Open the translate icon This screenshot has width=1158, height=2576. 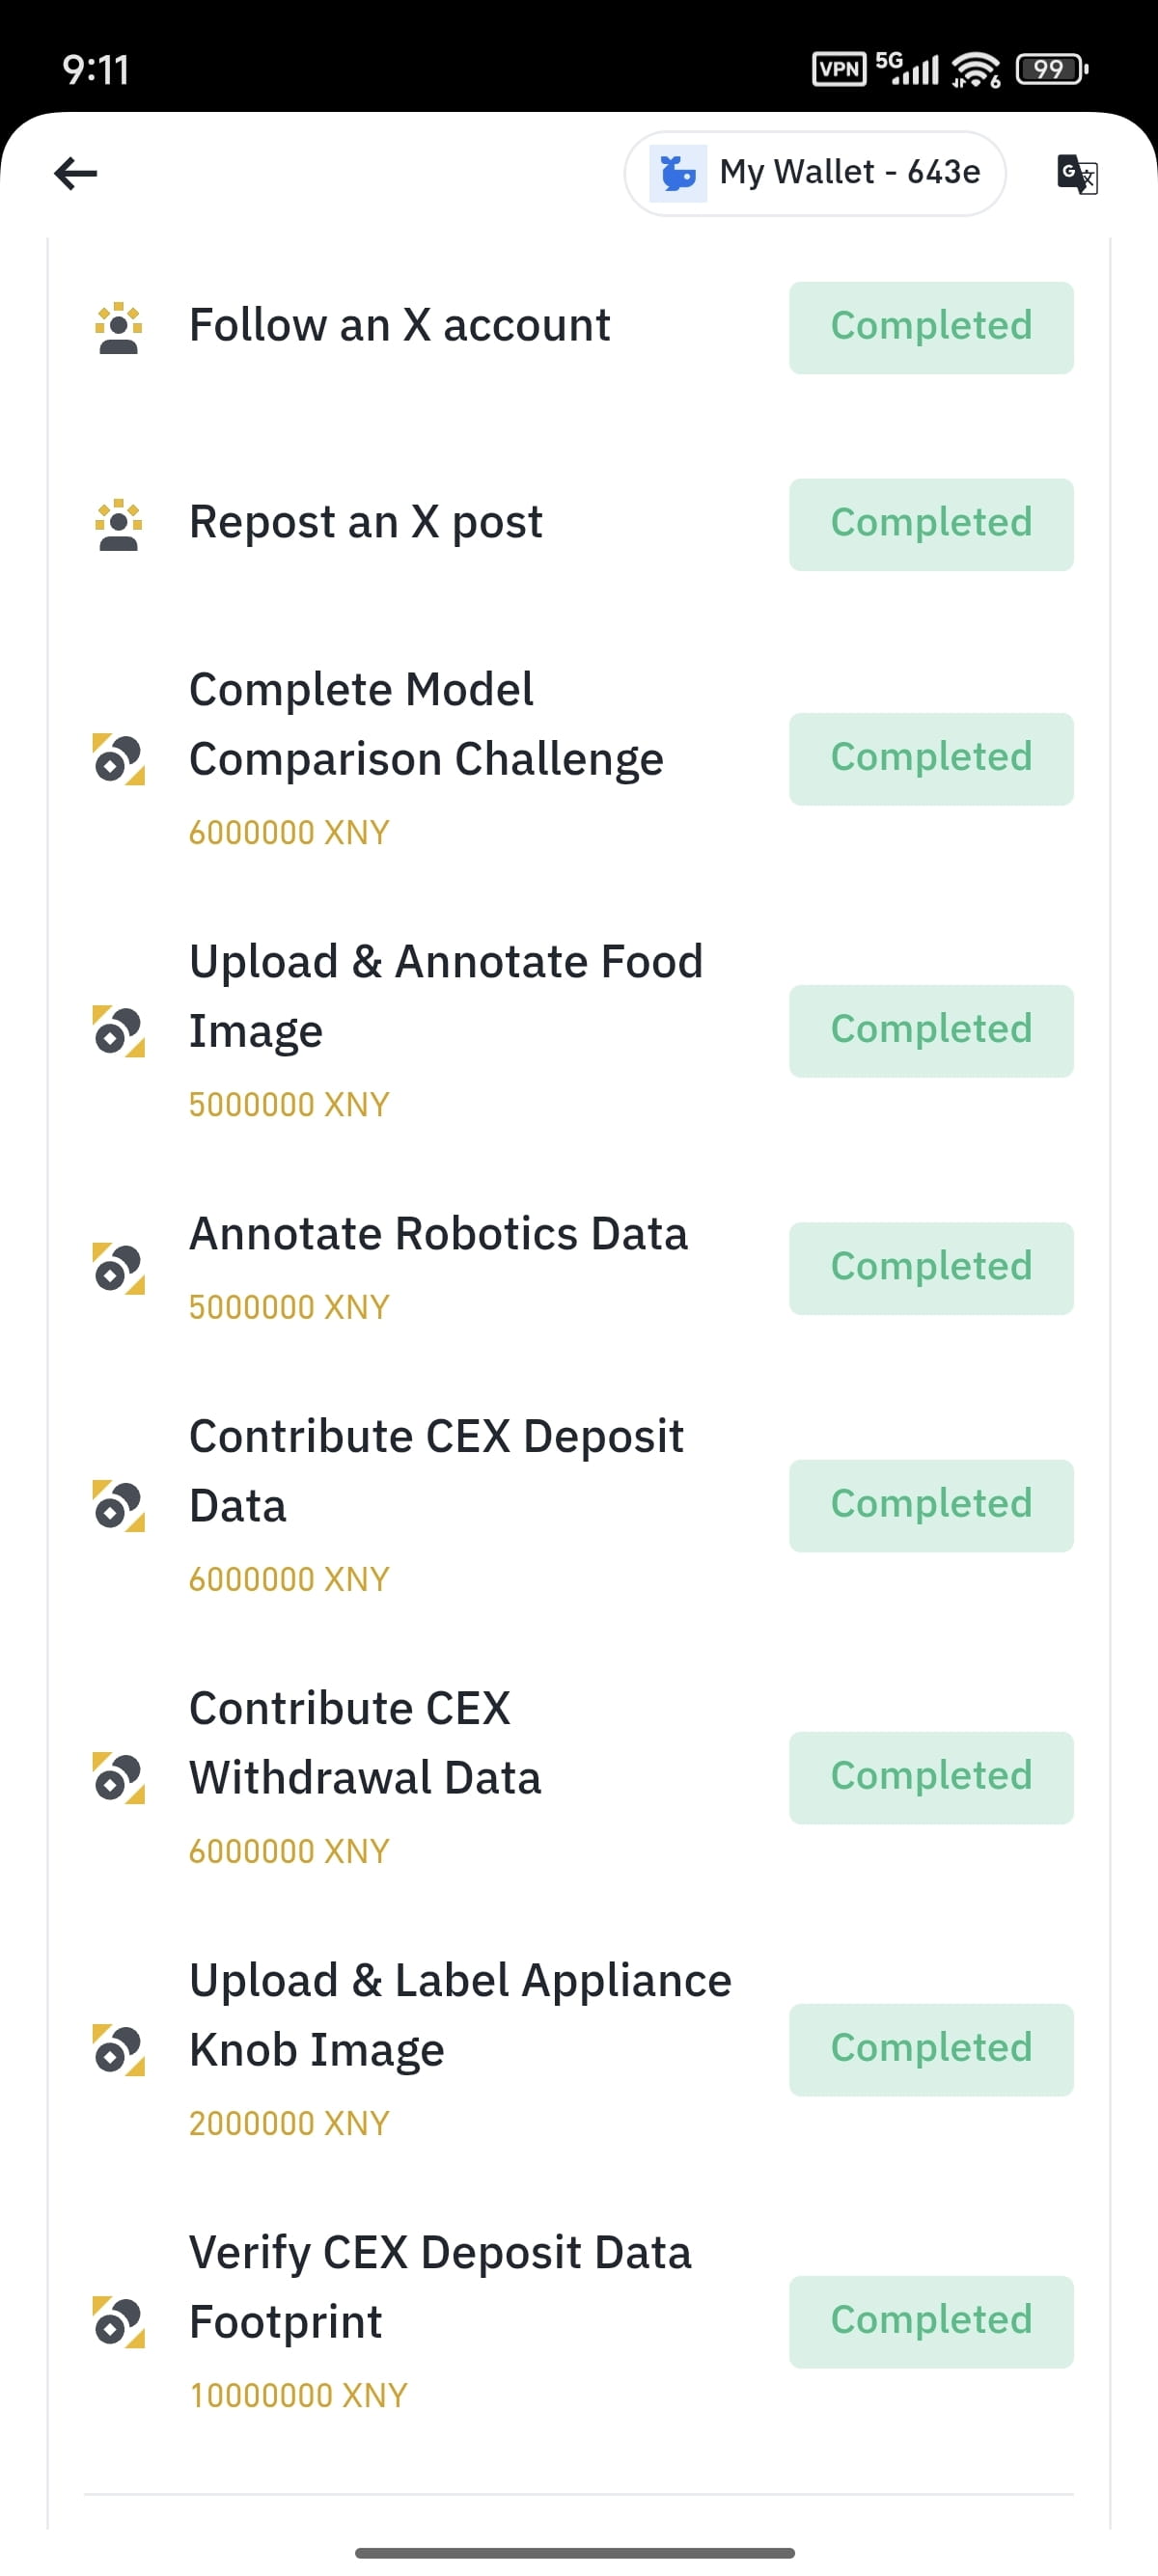pyautogui.click(x=1077, y=174)
